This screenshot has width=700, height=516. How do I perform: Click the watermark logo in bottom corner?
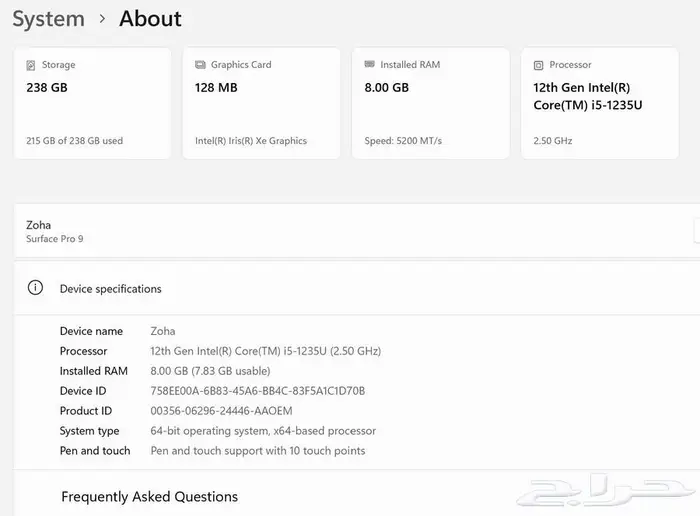pyautogui.click(x=610, y=490)
